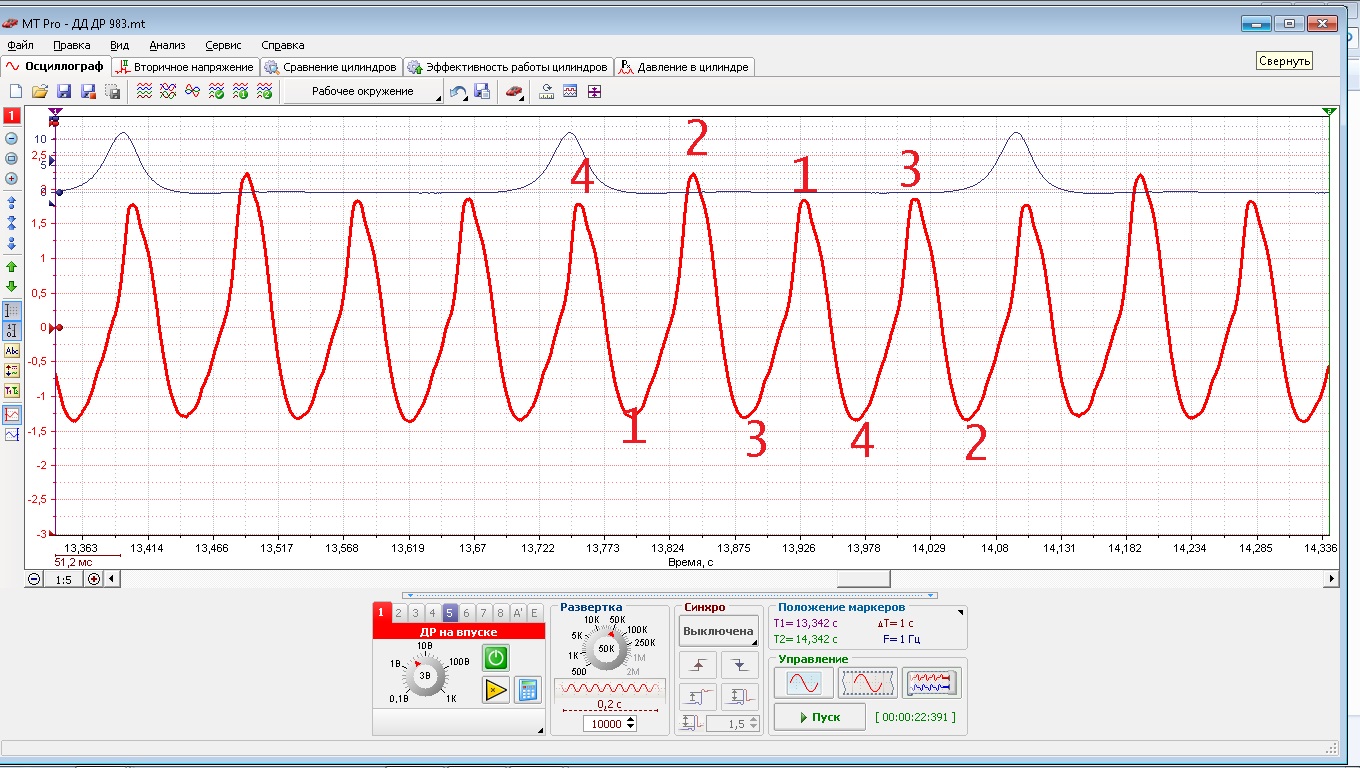Click the Save As floppy with red mark

[x=88, y=92]
